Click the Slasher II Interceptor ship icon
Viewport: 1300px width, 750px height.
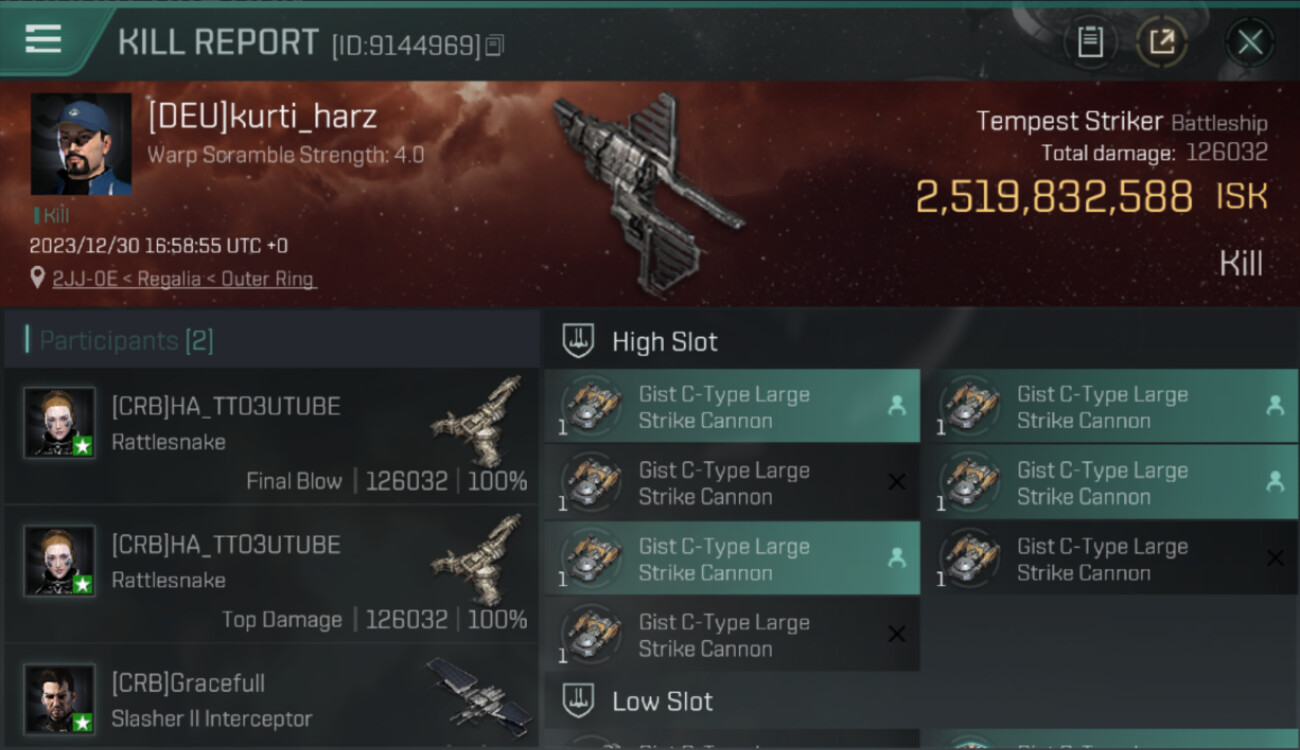(x=482, y=693)
